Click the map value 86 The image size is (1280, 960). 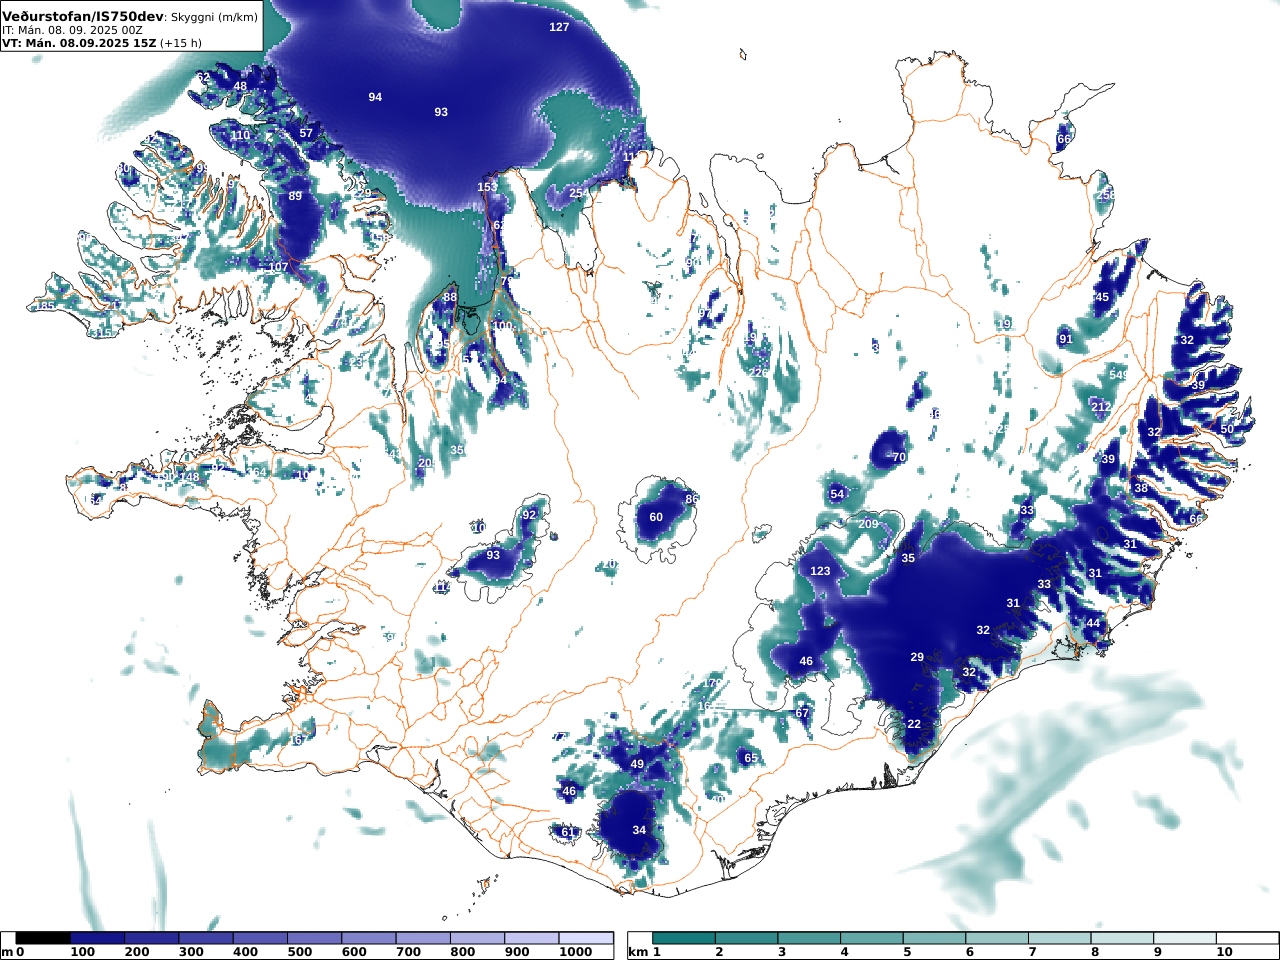(691, 499)
